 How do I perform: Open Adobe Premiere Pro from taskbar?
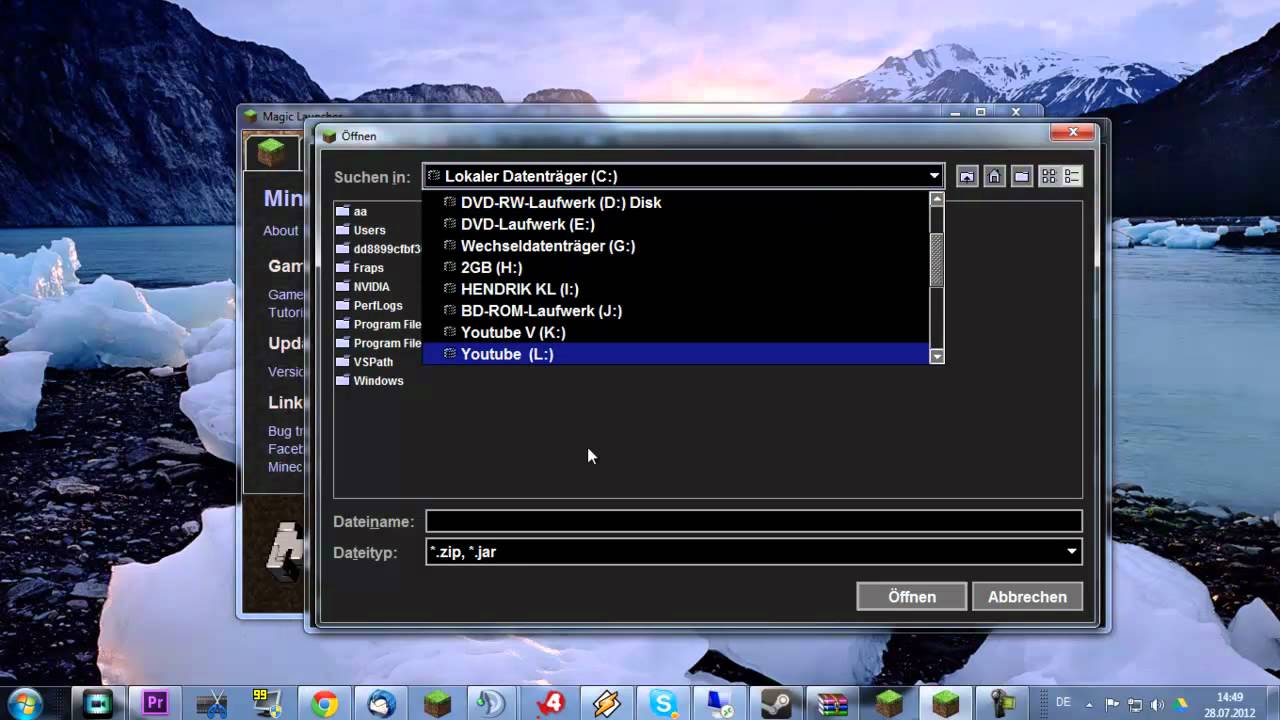155,703
